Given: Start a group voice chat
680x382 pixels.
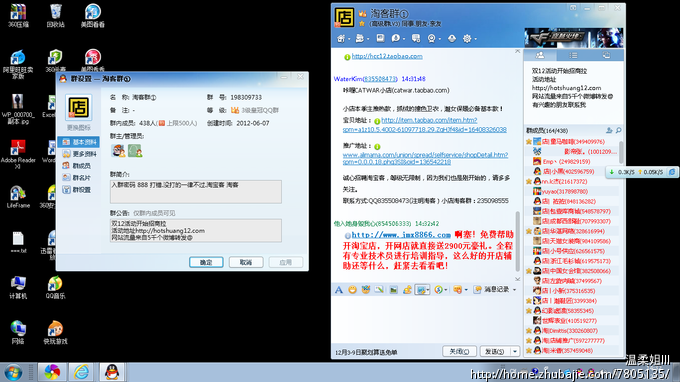Looking at the screenshot, I should [396, 39].
